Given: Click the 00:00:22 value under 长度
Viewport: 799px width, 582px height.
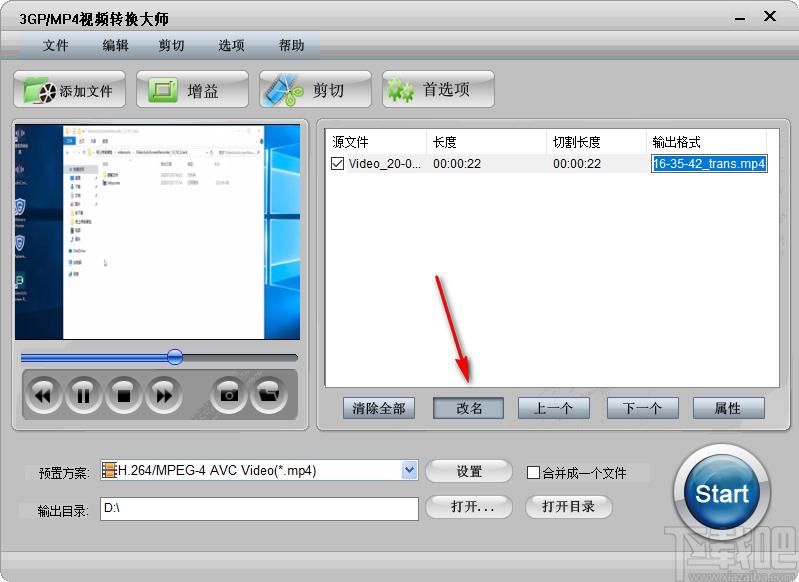Looking at the screenshot, I should 457,164.
